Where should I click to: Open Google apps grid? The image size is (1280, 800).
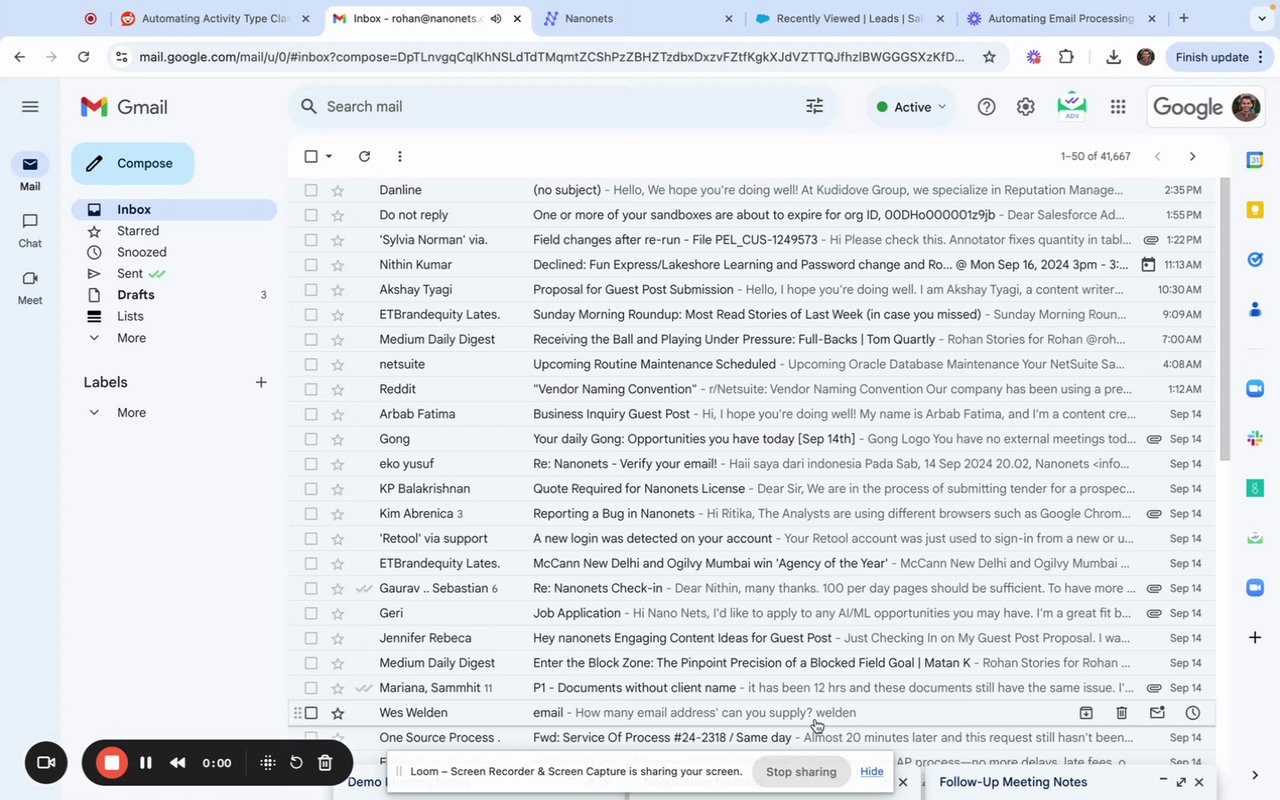tap(1118, 107)
